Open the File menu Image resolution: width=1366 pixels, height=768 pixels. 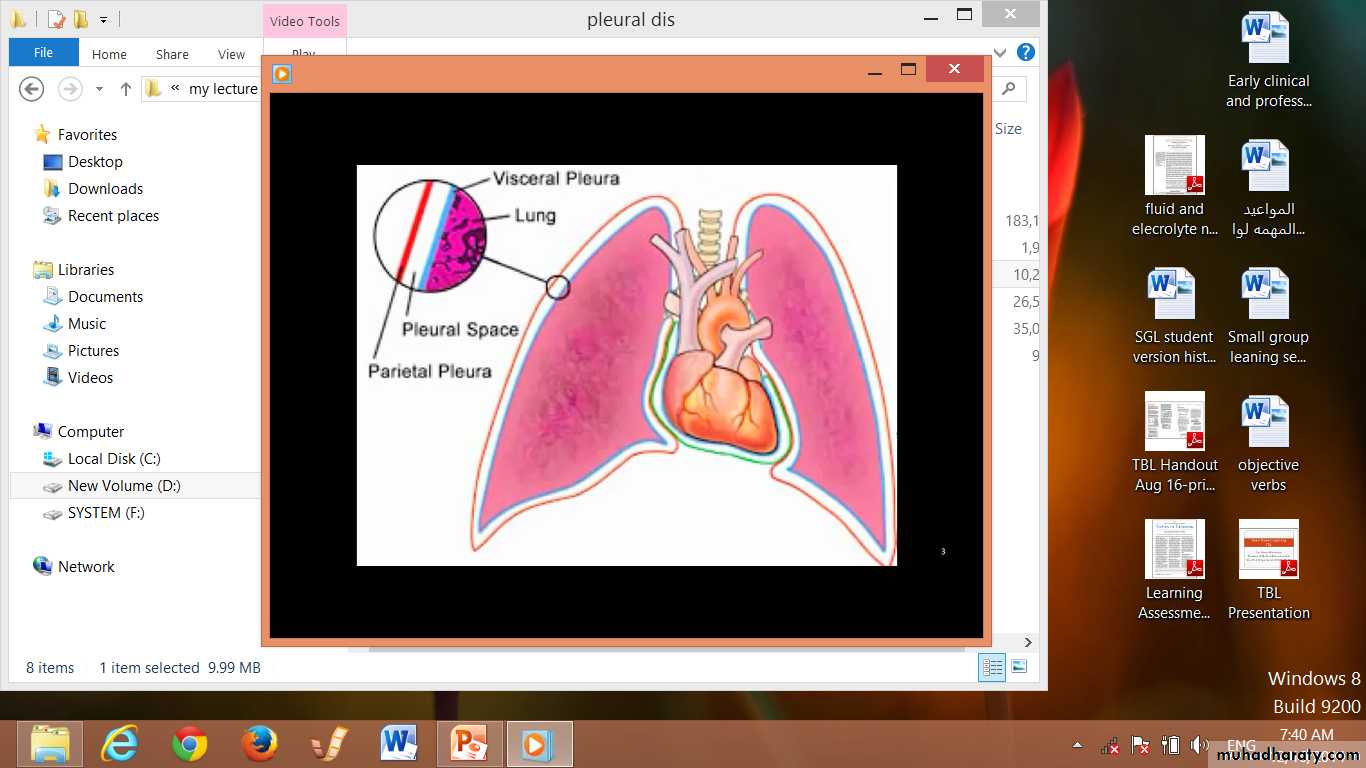[x=43, y=53]
